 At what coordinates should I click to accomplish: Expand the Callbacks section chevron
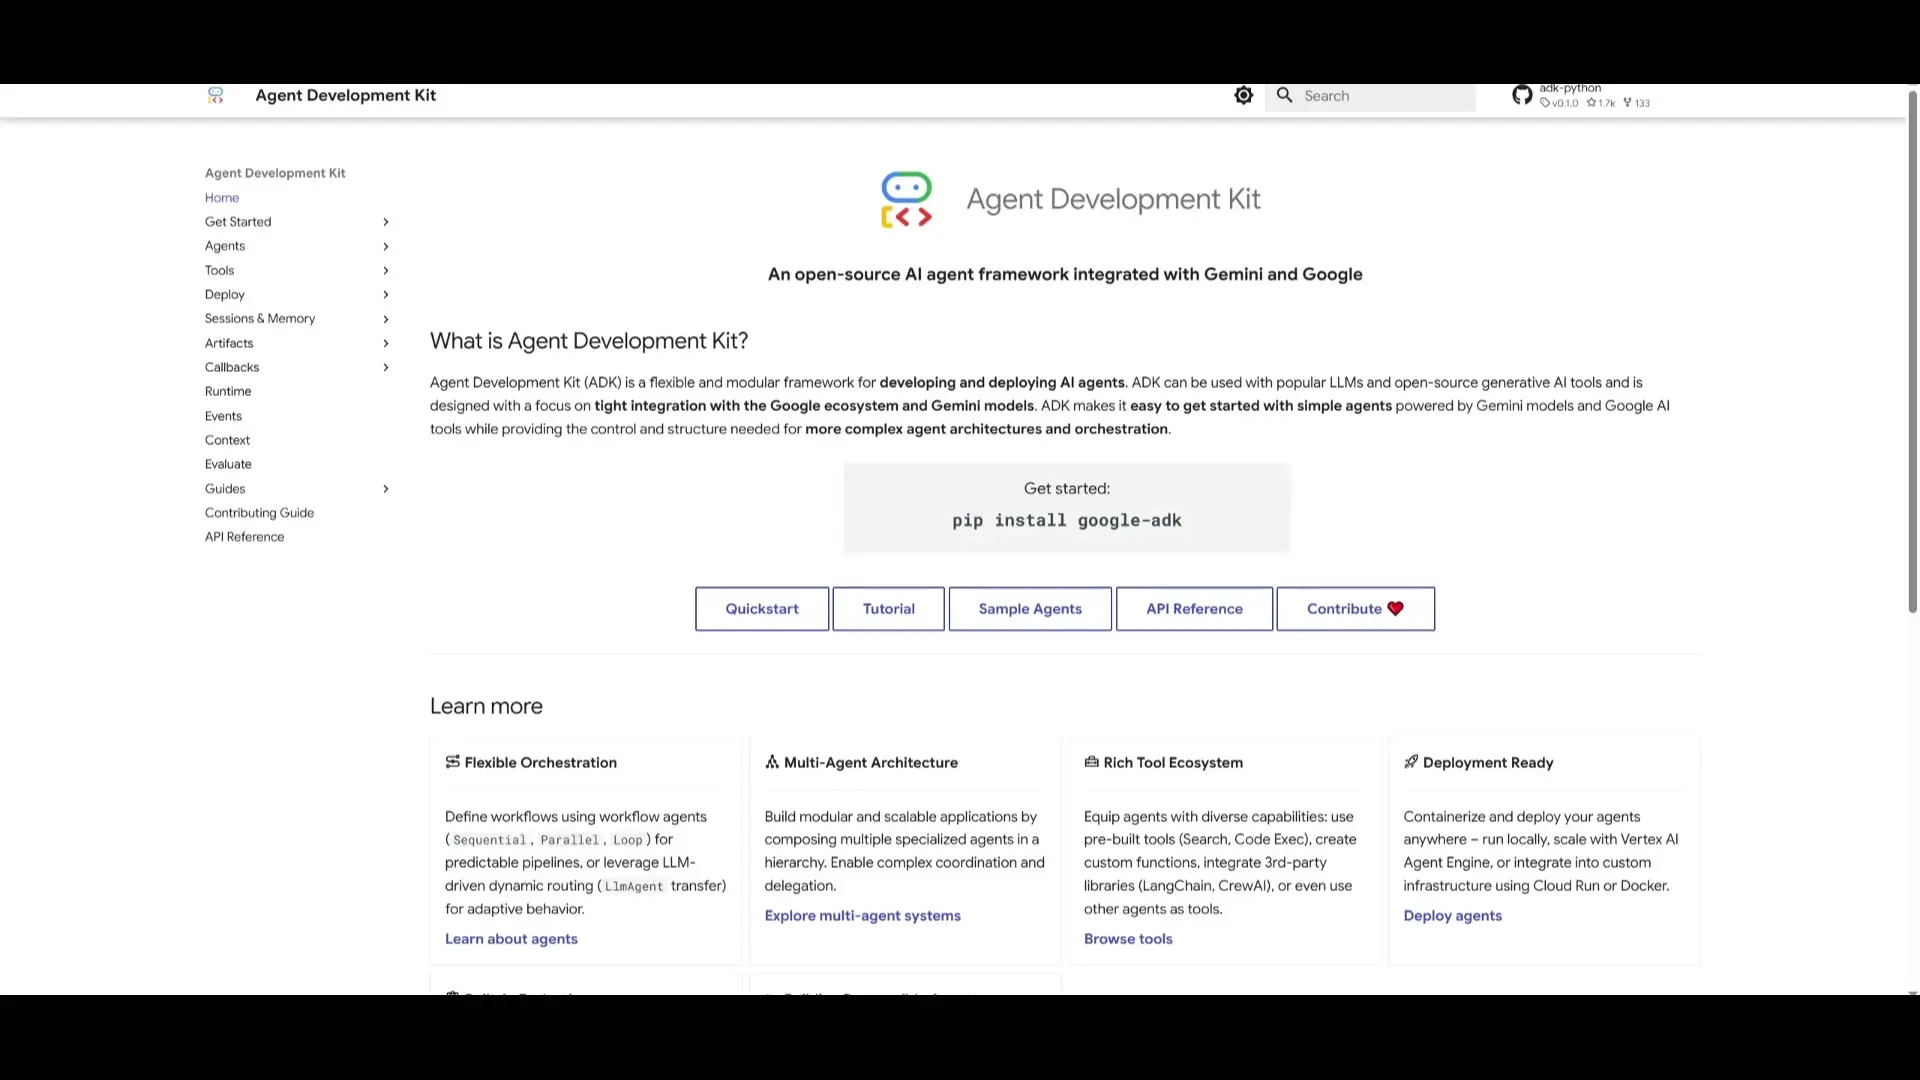pyautogui.click(x=386, y=368)
